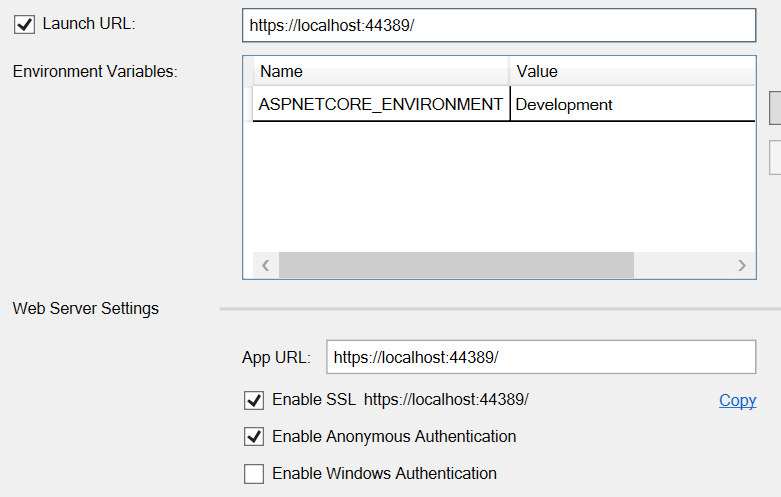Click the Value column header
The height and width of the screenshot is (497, 781).
[x=632, y=71]
